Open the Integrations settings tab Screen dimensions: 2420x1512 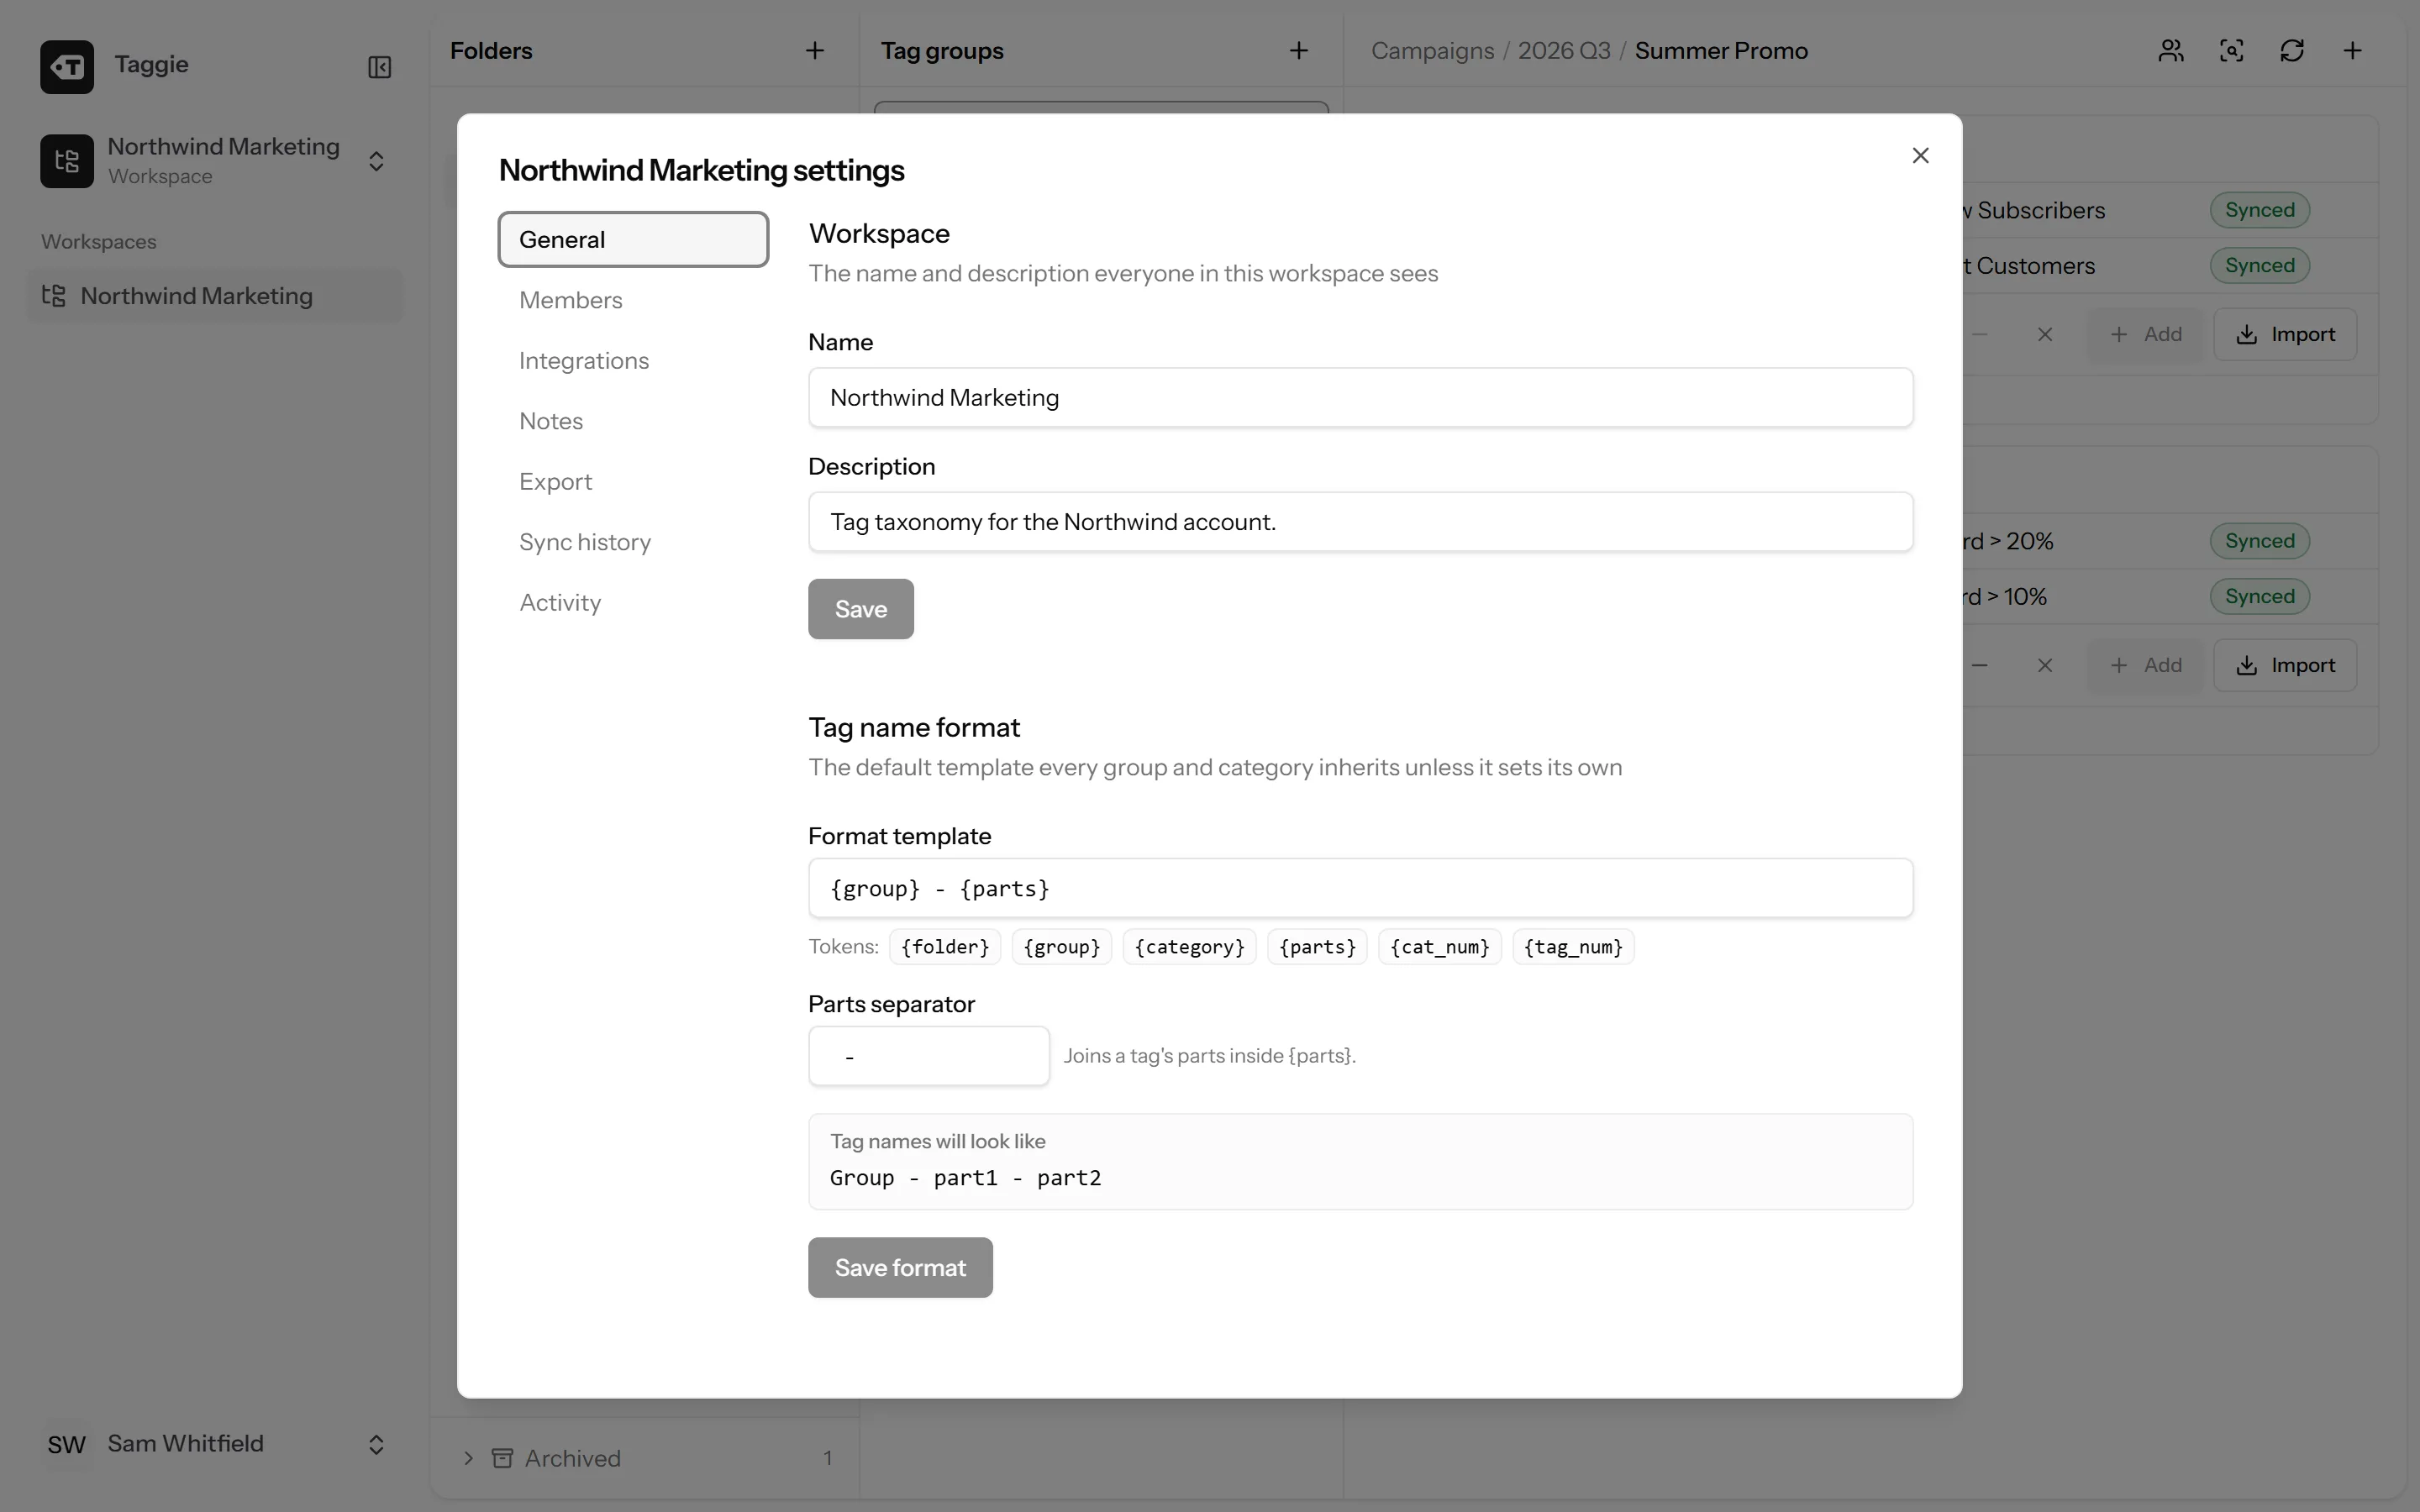click(x=633, y=360)
